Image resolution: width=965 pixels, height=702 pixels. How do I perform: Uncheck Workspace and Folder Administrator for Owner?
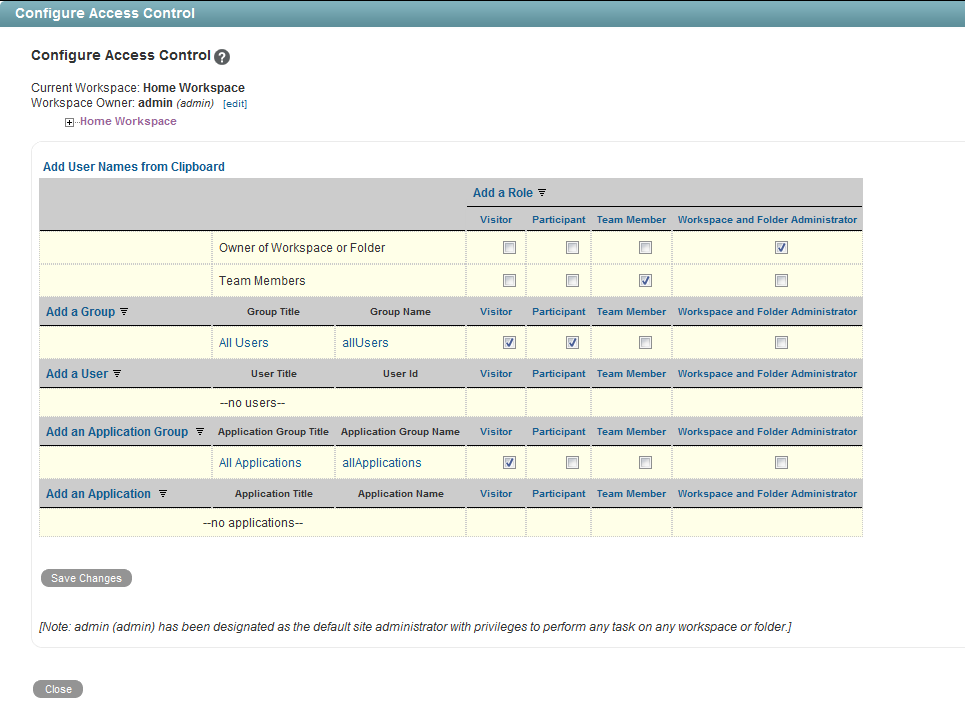(x=783, y=247)
